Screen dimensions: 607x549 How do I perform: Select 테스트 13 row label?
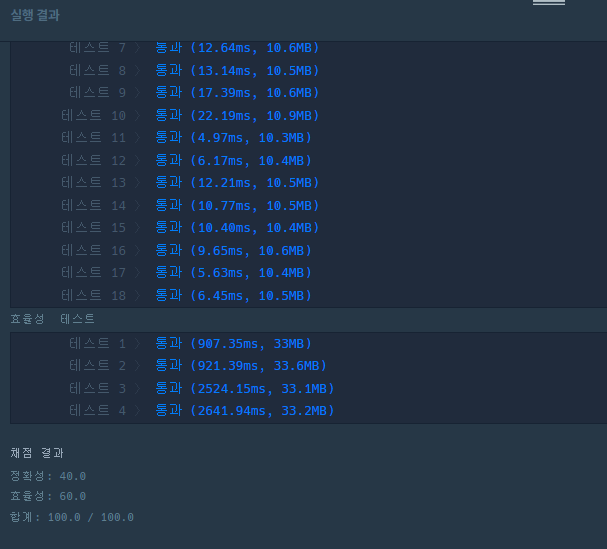93,182
